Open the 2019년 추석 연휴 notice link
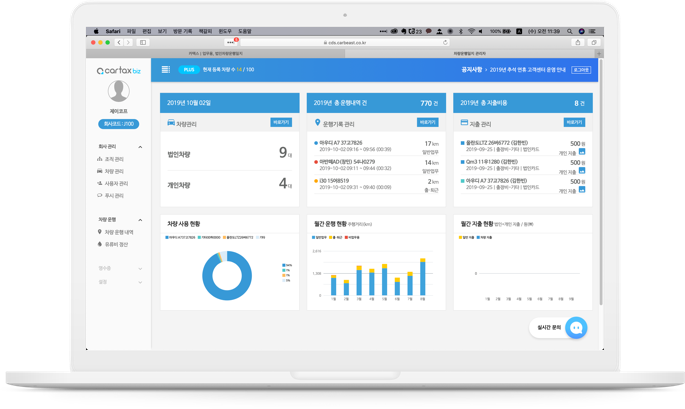The image size is (685, 409). [x=527, y=70]
